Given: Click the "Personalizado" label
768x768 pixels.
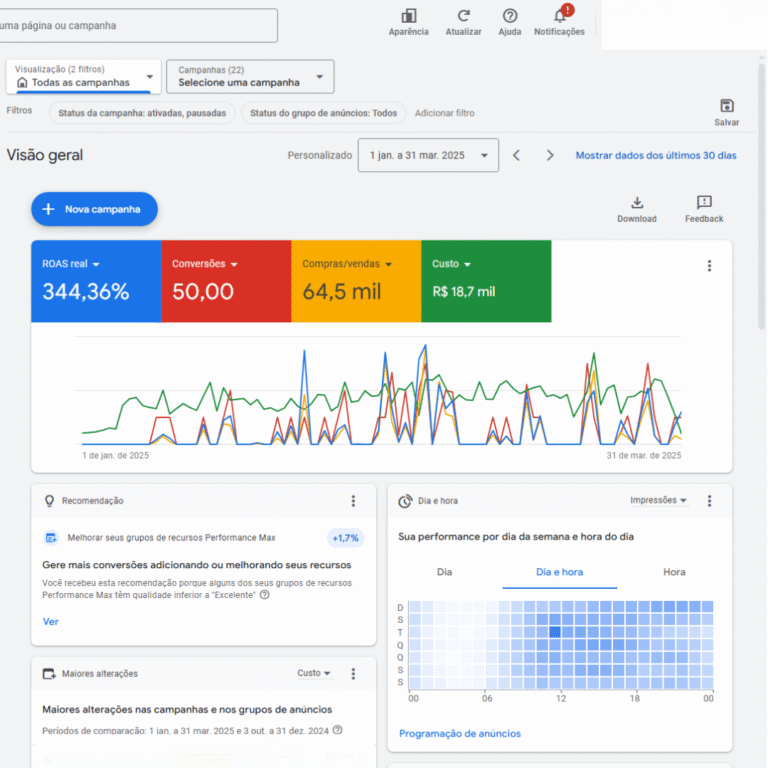Looking at the screenshot, I should (319, 155).
